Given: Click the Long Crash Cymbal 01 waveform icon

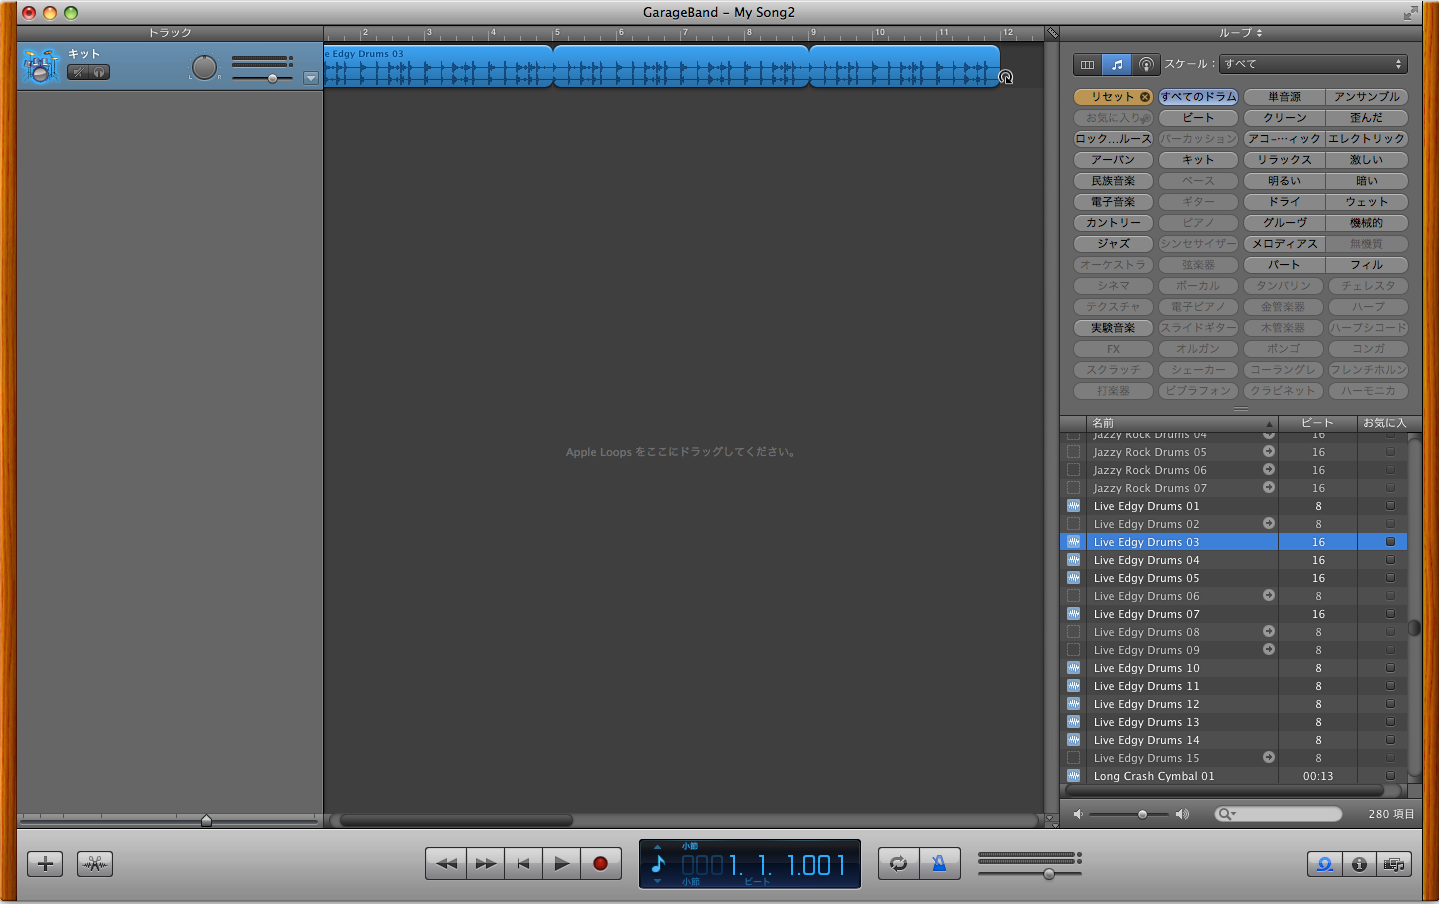Looking at the screenshot, I should [x=1073, y=776].
